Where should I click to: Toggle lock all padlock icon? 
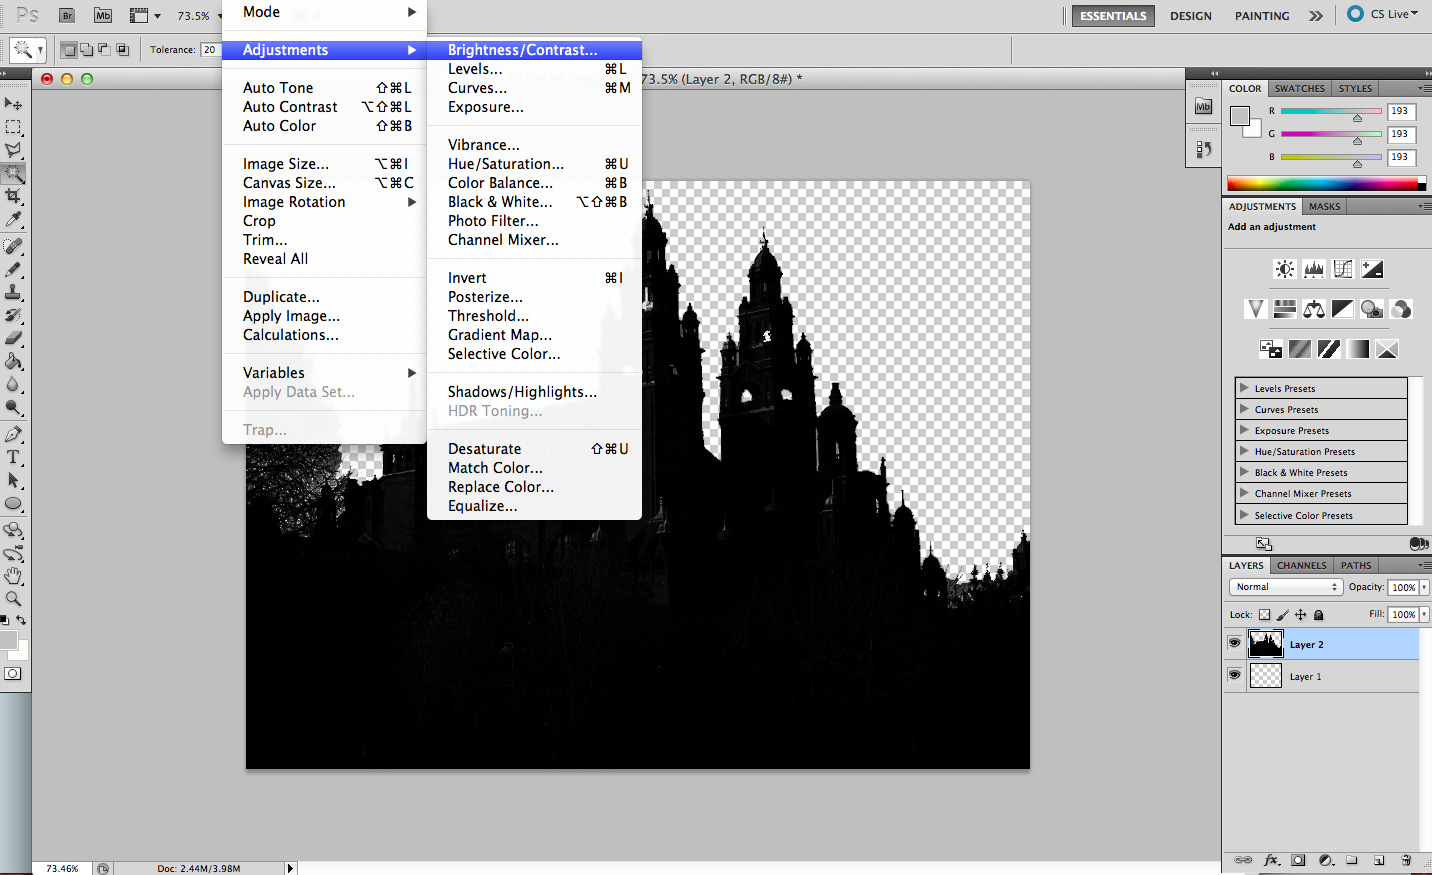[1318, 615]
